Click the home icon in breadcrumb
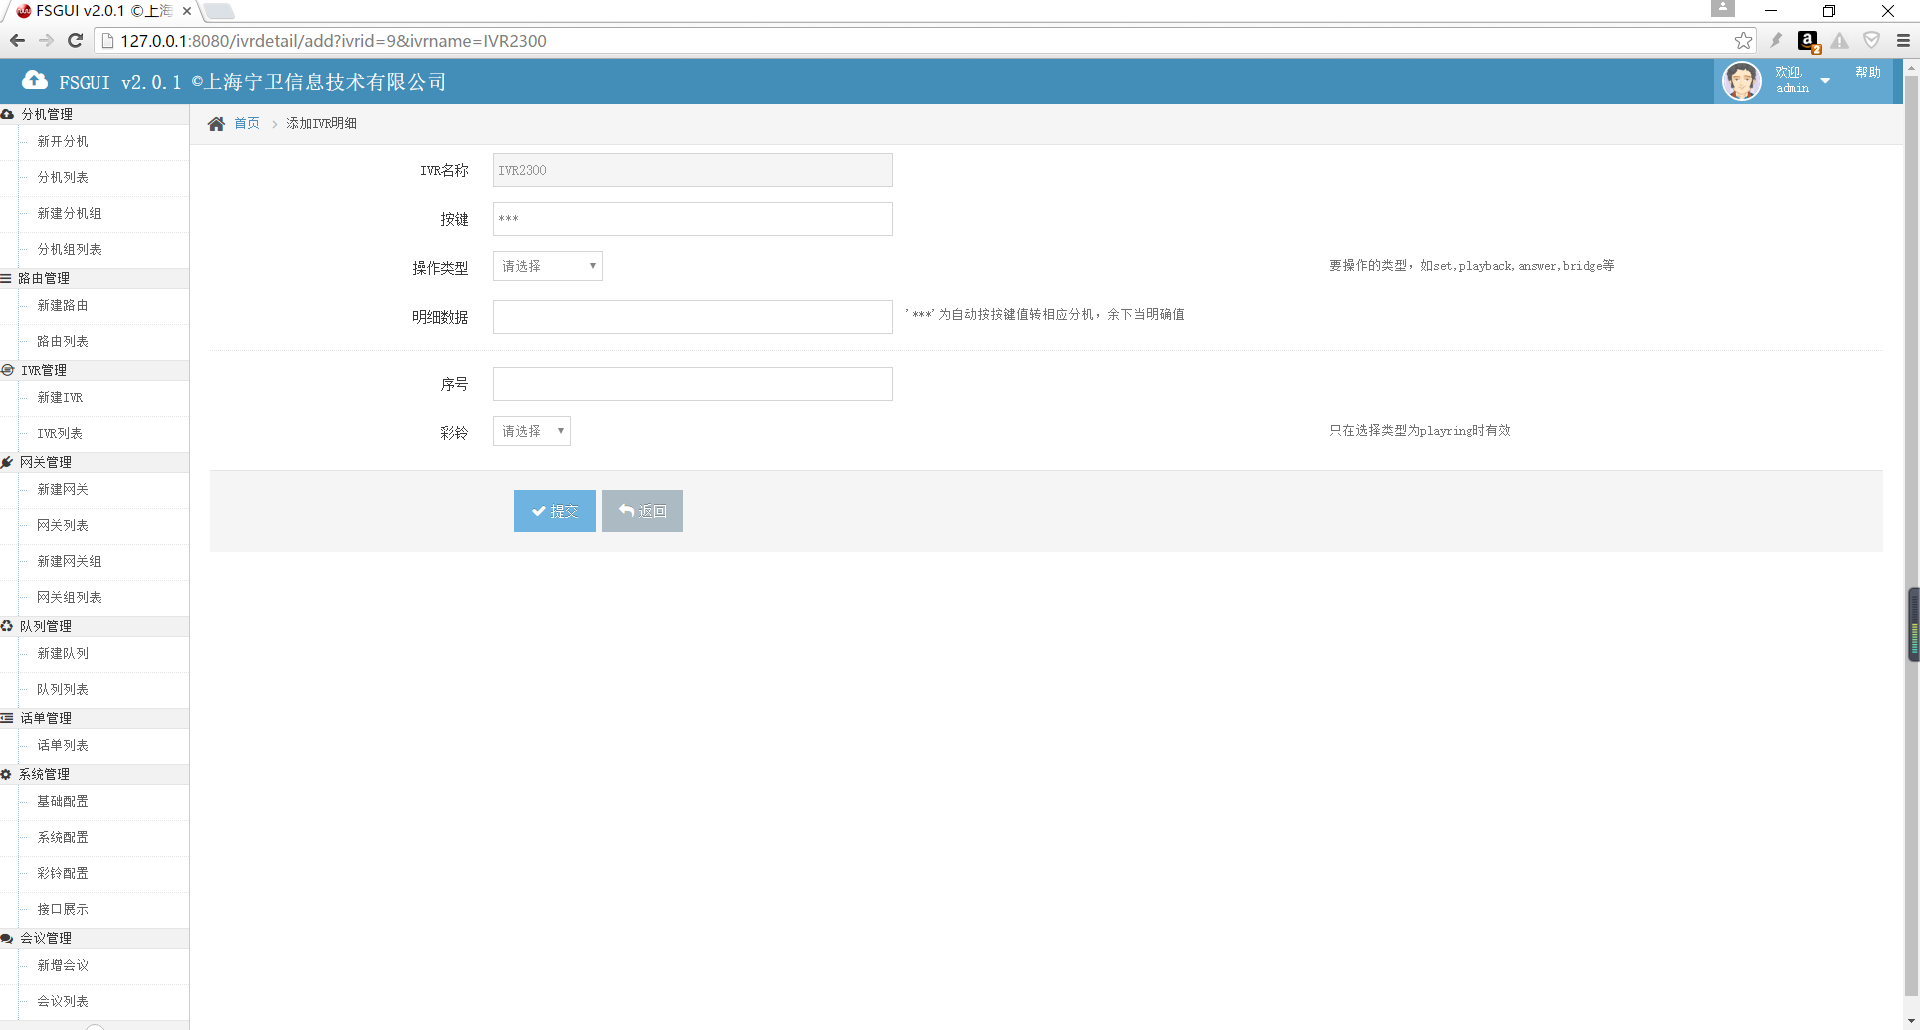 (216, 124)
